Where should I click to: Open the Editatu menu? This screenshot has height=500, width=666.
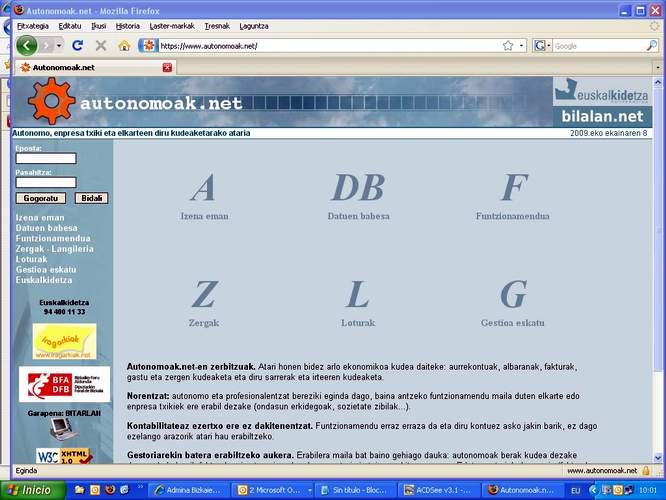point(70,26)
